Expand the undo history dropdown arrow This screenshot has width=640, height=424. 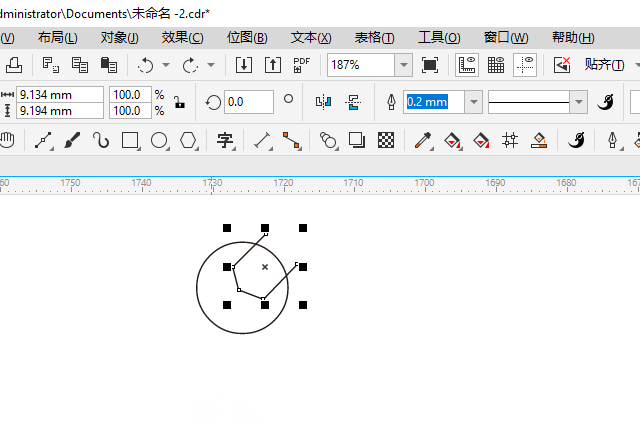pyautogui.click(x=166, y=65)
